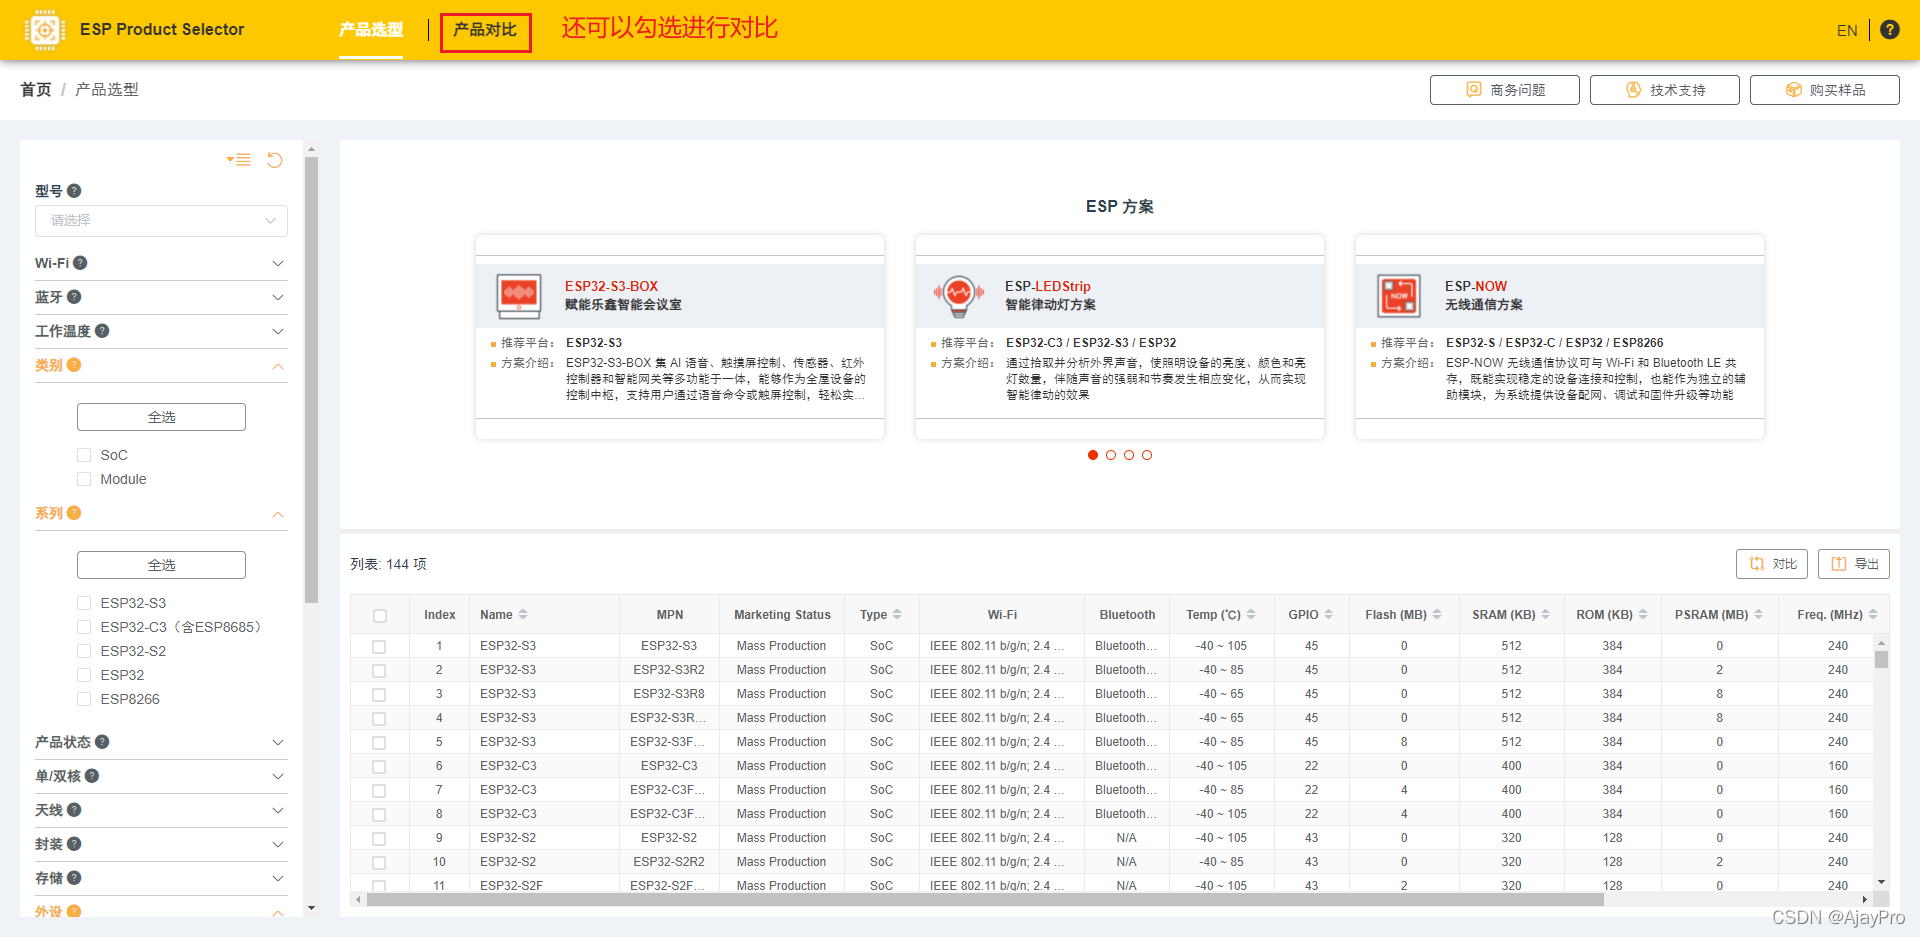
Task: Click 全选 under 类别
Action: (x=161, y=417)
